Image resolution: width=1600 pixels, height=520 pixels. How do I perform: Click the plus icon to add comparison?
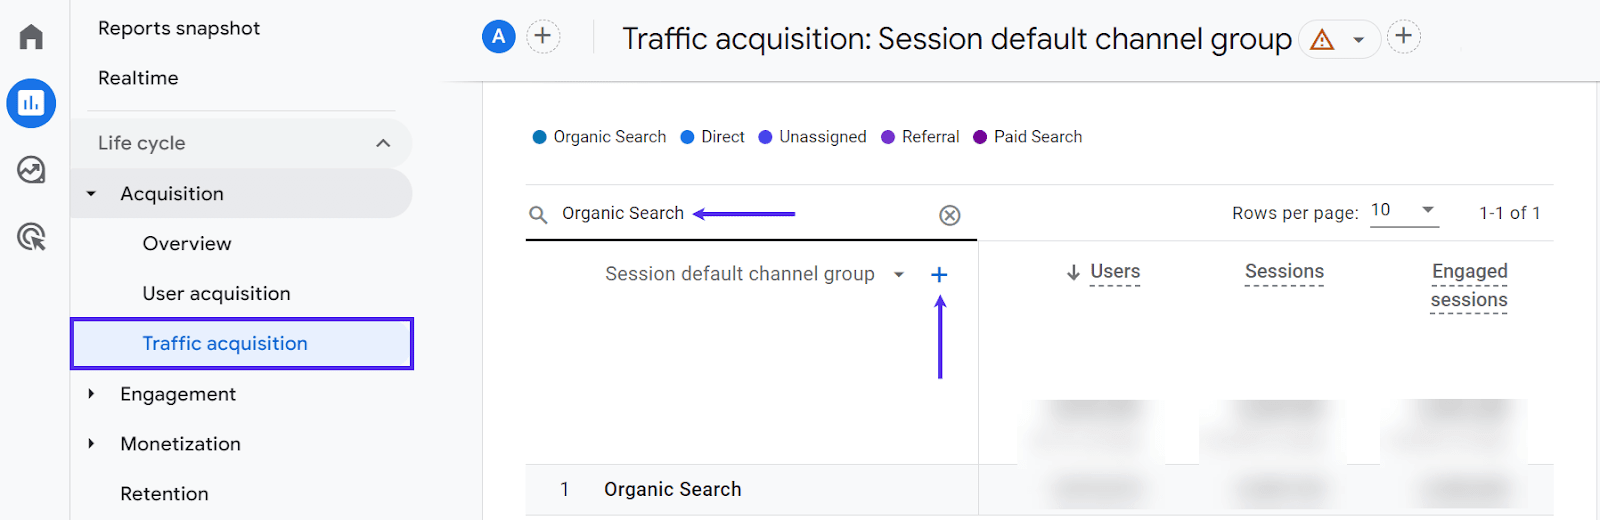point(543,37)
